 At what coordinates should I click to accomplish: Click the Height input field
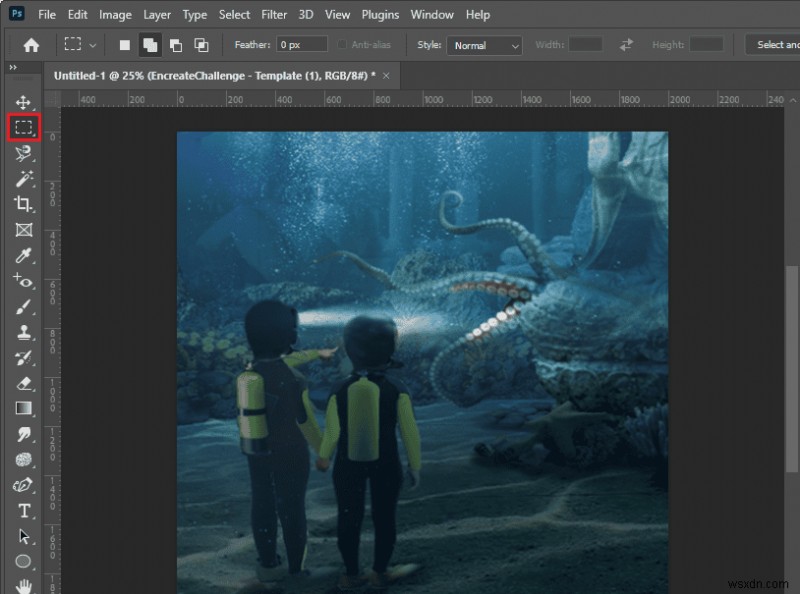(x=707, y=44)
